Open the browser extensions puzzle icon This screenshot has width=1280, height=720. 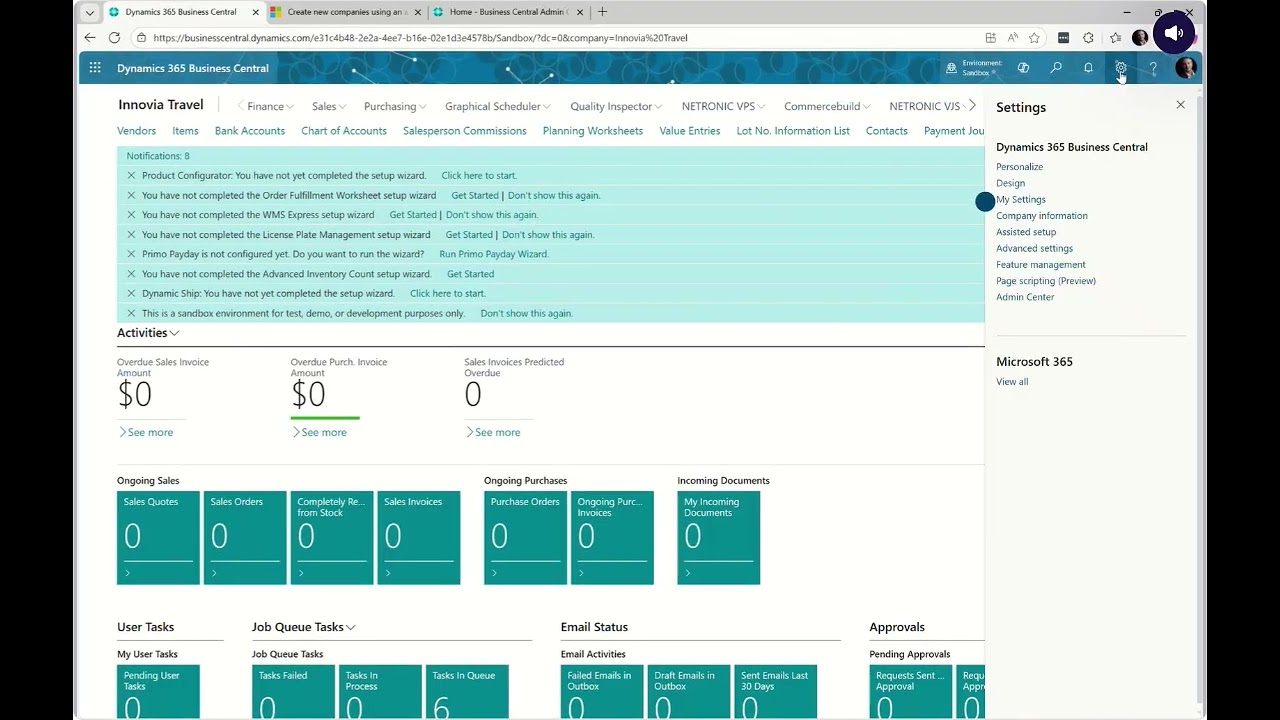[x=1089, y=38]
